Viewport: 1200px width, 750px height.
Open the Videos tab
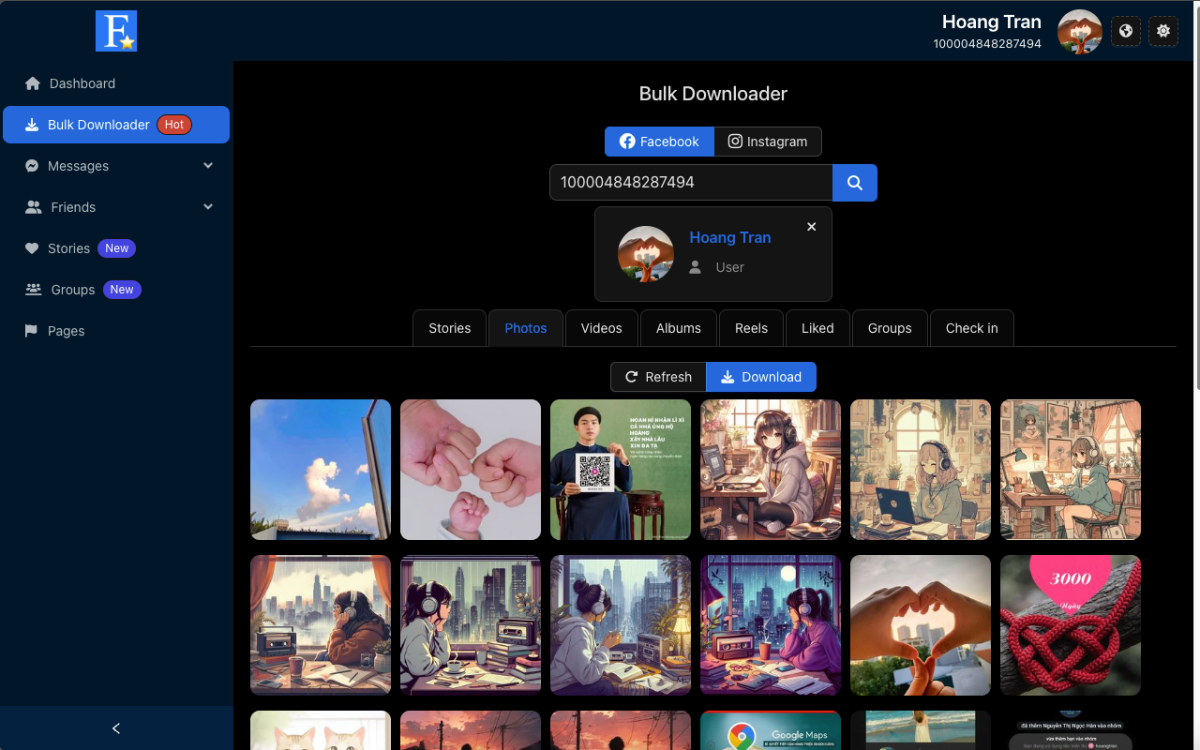pos(602,328)
